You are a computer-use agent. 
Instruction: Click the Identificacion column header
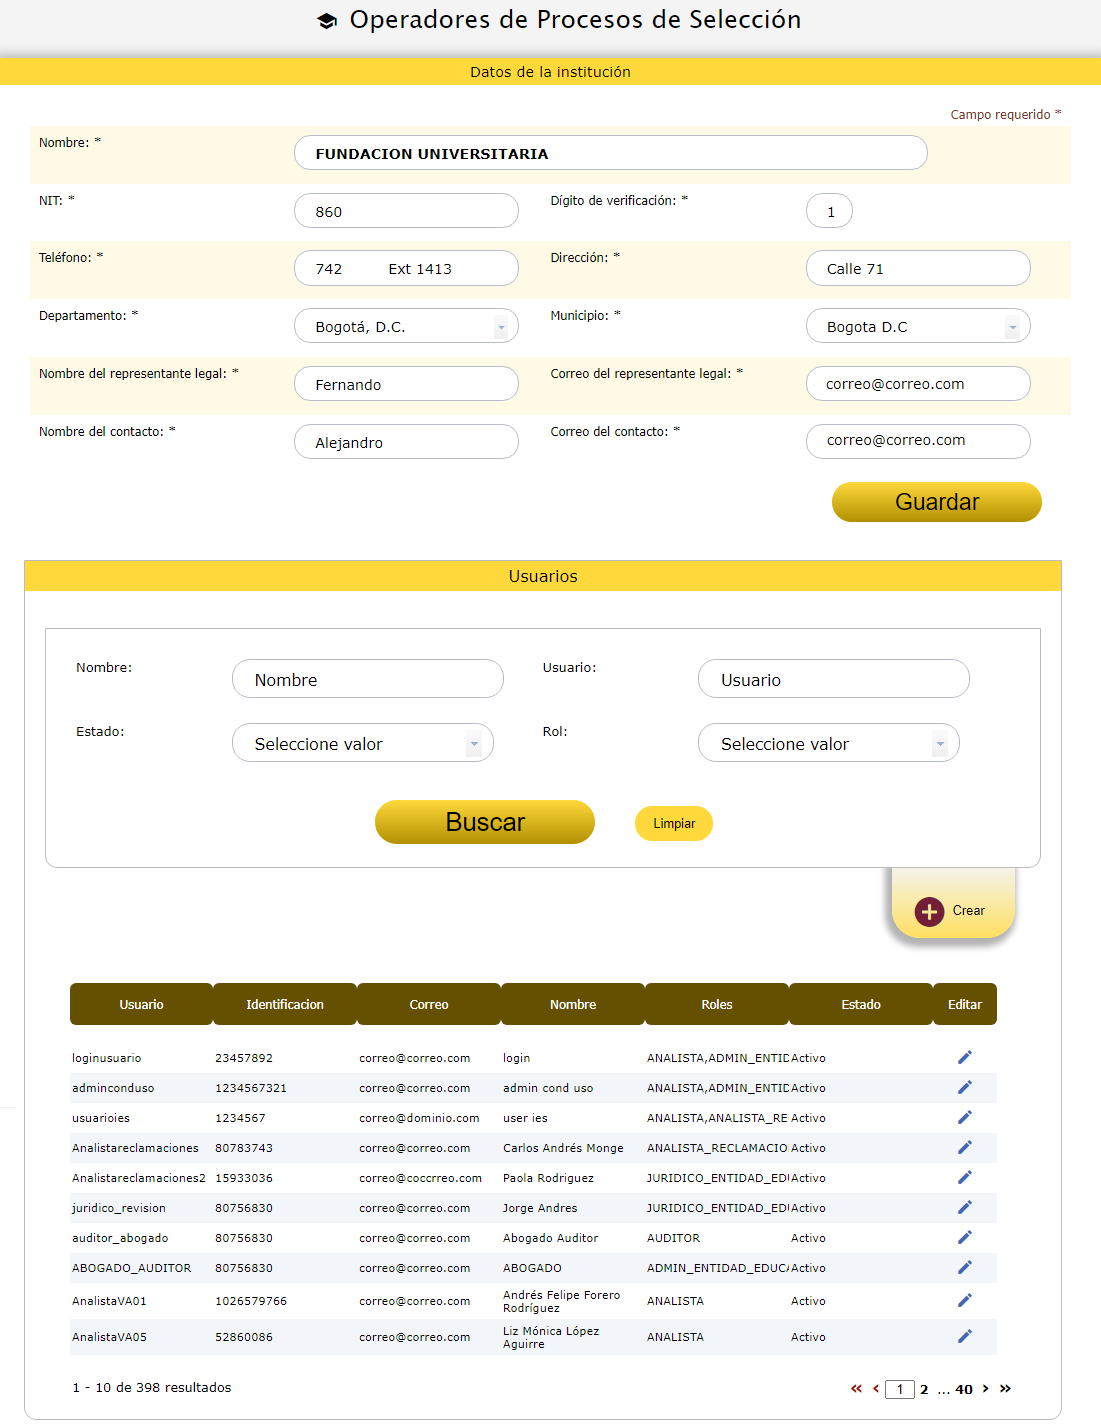pos(285,1004)
